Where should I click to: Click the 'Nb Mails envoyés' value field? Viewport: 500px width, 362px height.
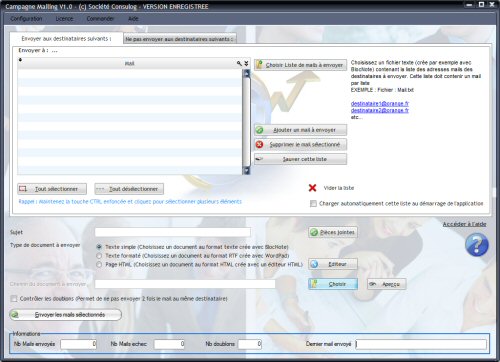(x=79, y=344)
